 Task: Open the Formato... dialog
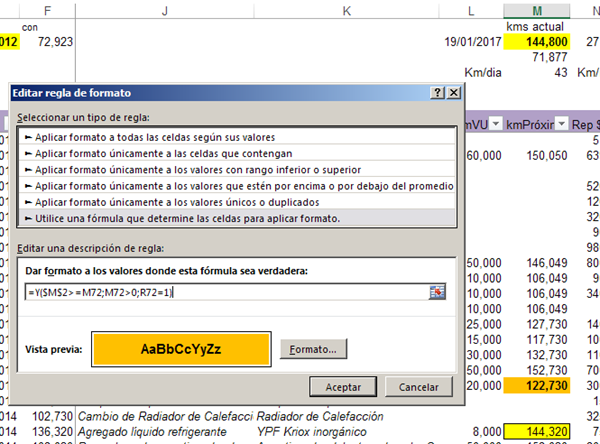pos(313,349)
